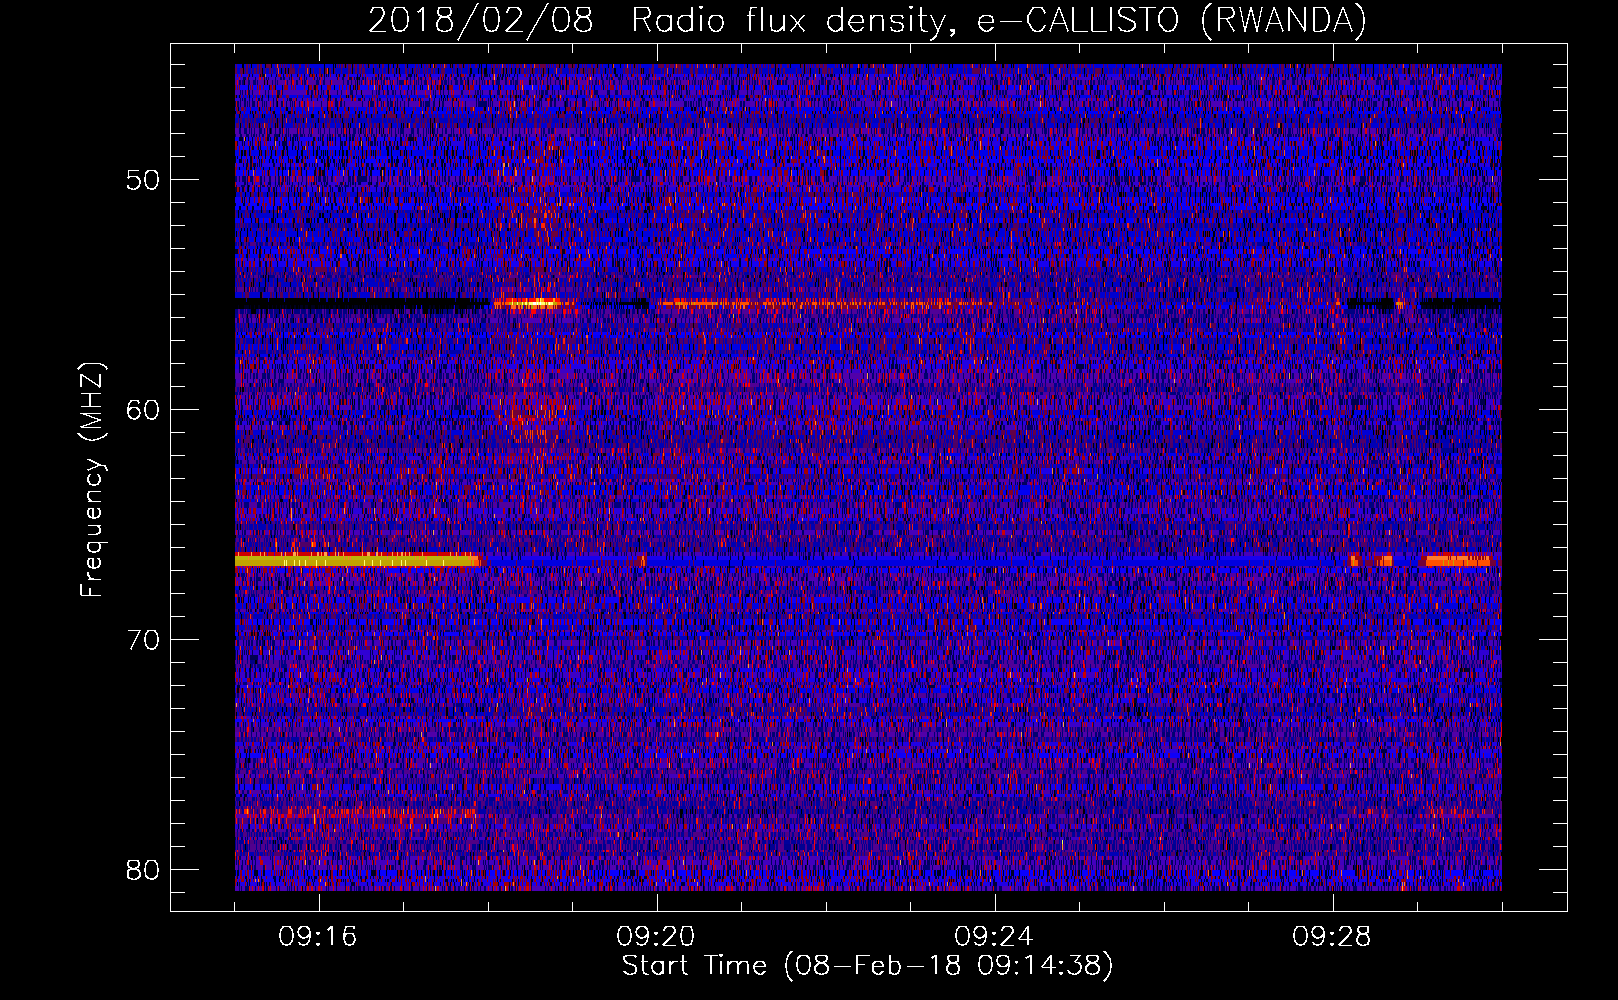Click the 'Start Time (08-Feb-18 09:14:38)' label
The image size is (1618, 1000).
(x=867, y=966)
